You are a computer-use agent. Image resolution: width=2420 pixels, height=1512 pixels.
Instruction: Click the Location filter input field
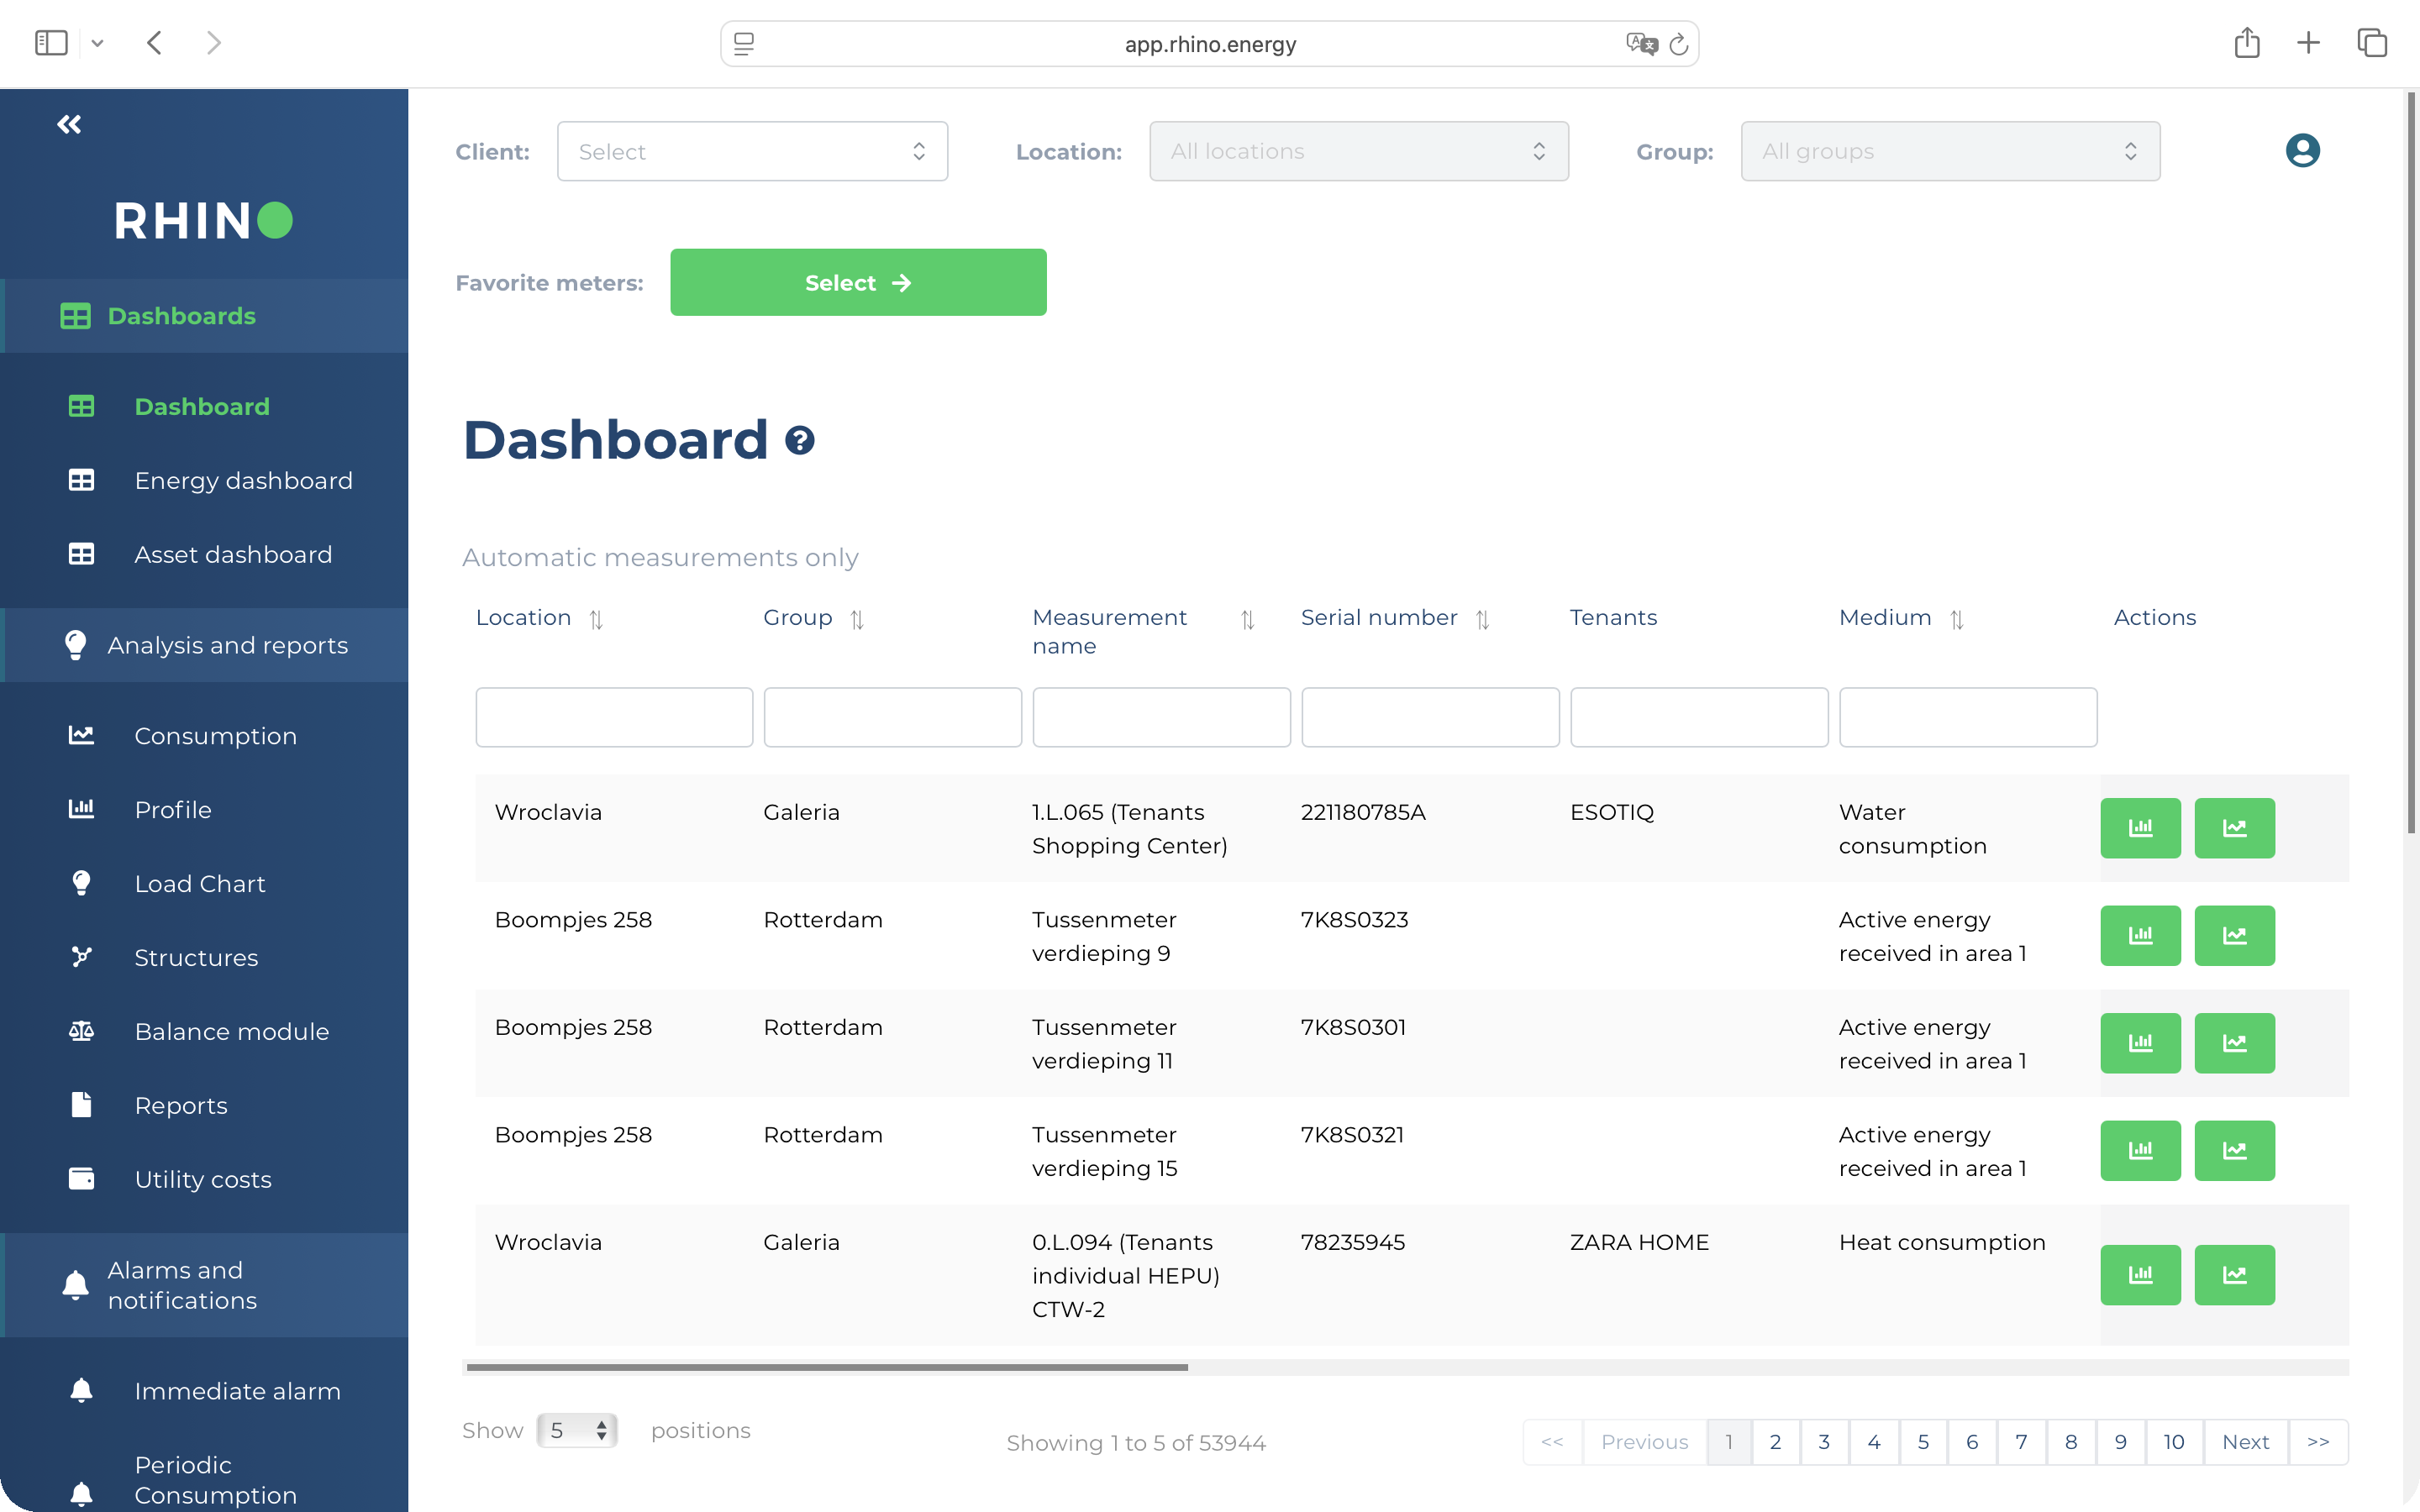pos(614,717)
